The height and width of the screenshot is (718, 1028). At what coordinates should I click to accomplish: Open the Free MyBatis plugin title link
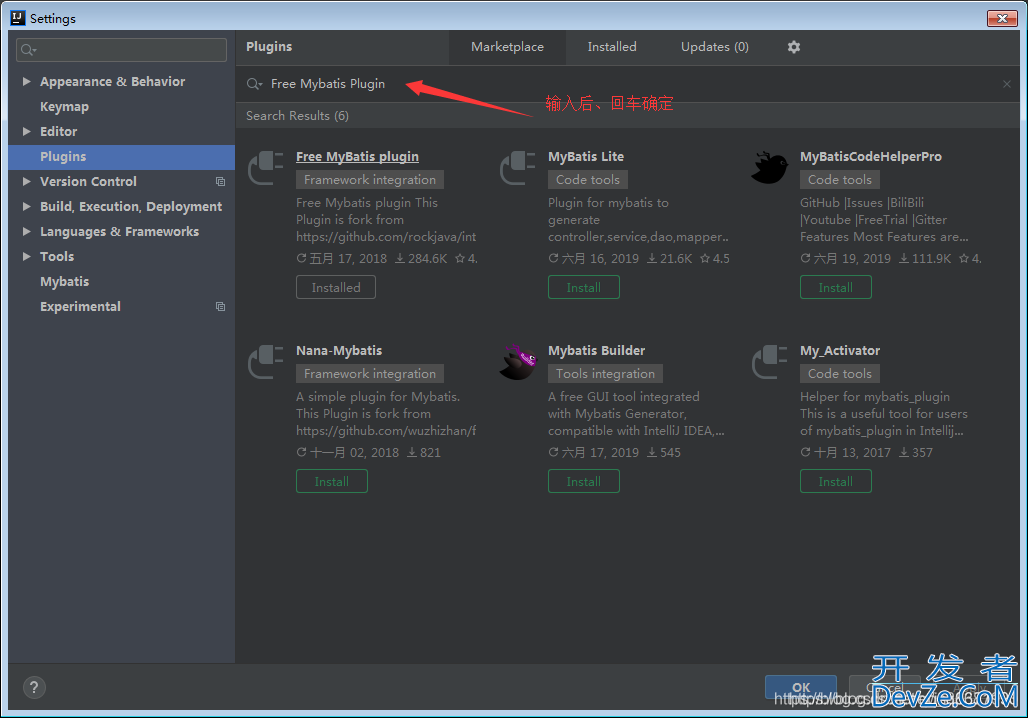point(357,157)
